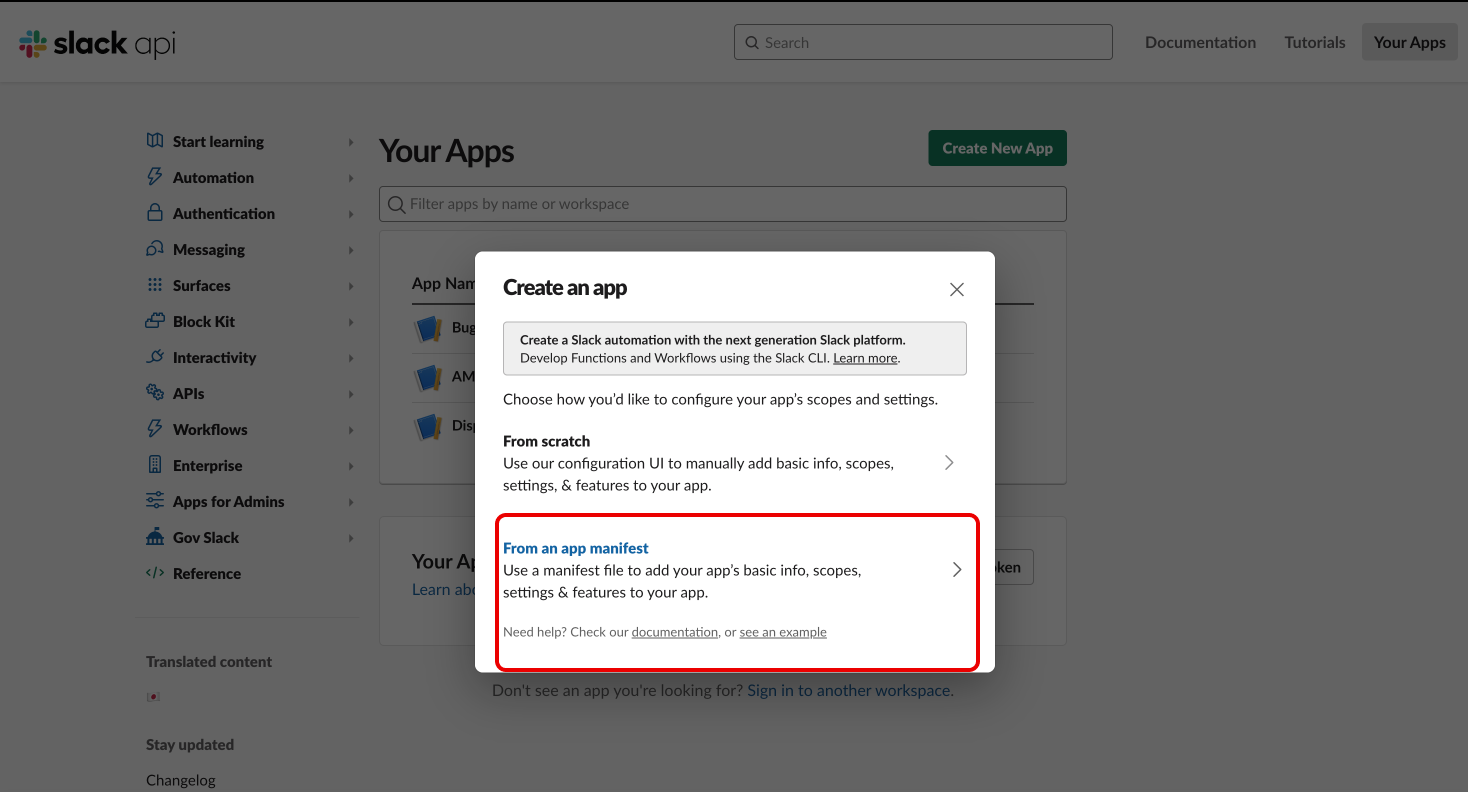Click the Create New App button

pos(997,148)
